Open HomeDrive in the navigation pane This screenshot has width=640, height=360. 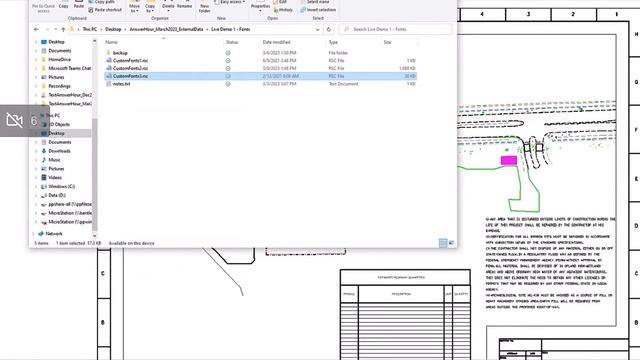pyautogui.click(x=60, y=60)
